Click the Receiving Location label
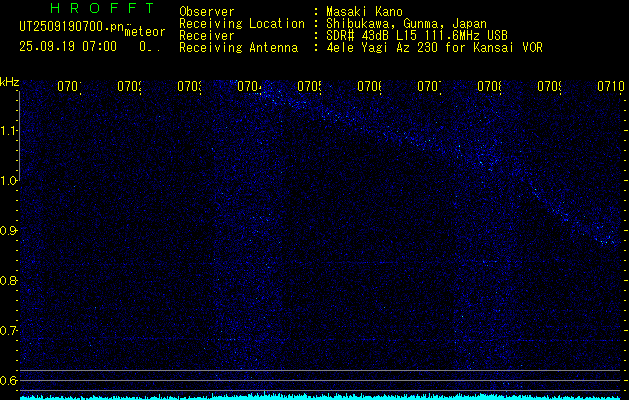Viewport: 629px width, 400px height. [242, 24]
